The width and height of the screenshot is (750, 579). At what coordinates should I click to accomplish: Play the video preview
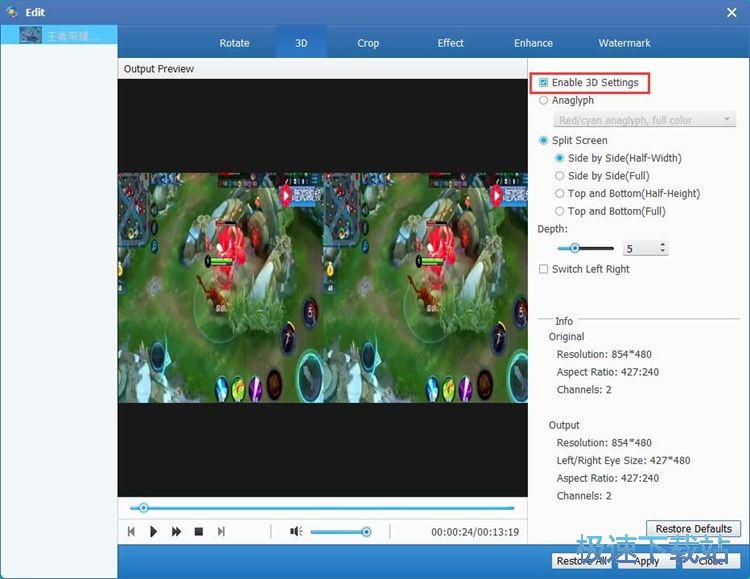pyautogui.click(x=153, y=532)
